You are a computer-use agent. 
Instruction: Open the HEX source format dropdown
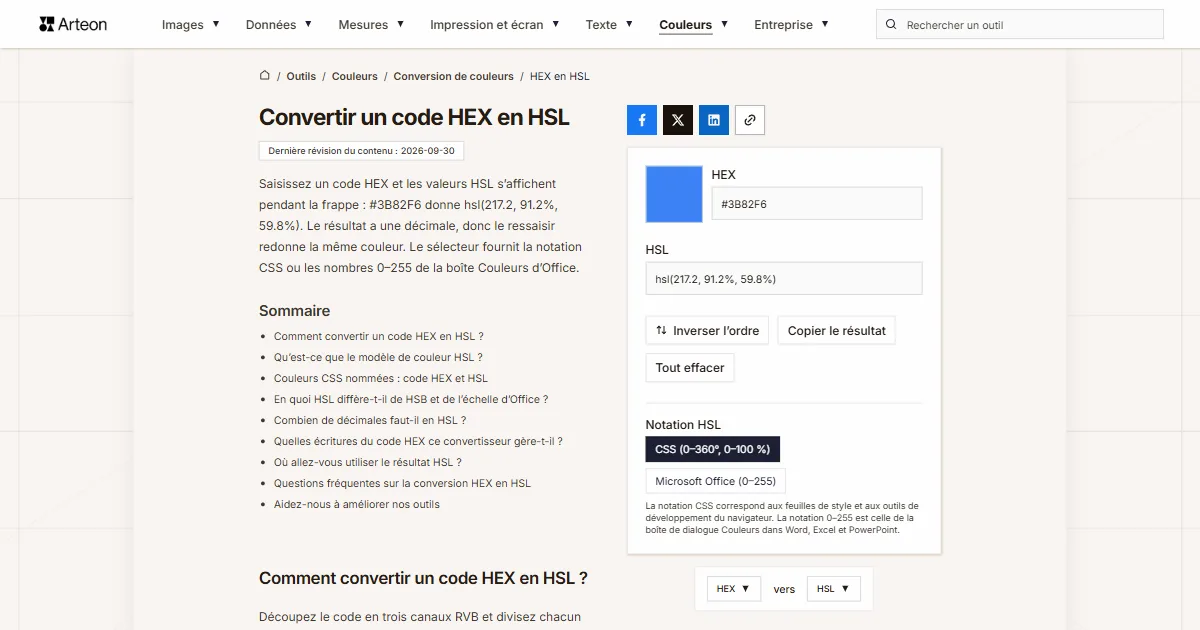point(734,589)
